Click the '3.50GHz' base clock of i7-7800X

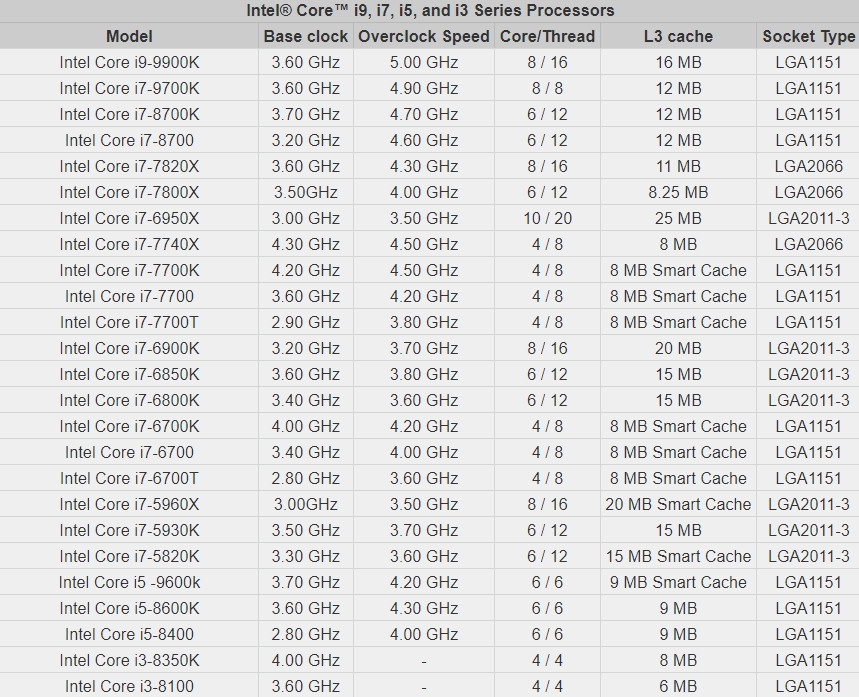click(306, 192)
